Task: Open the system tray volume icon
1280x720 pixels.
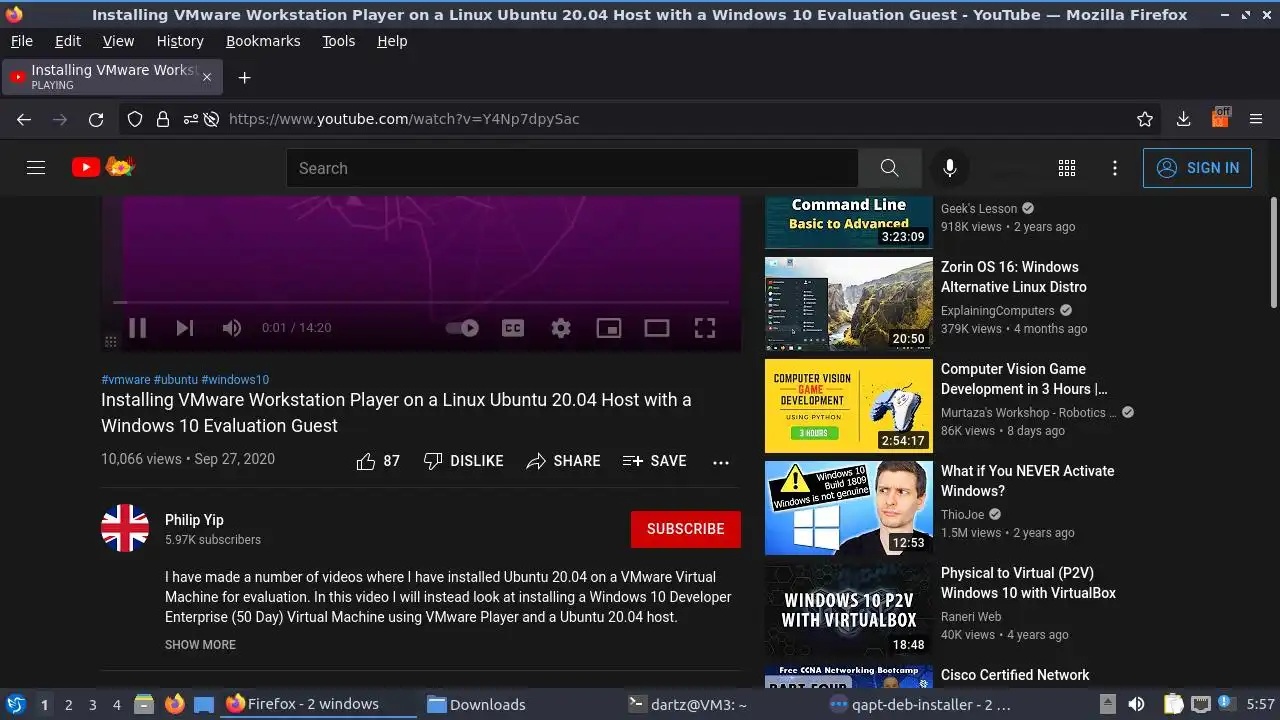Action: click(x=1136, y=704)
